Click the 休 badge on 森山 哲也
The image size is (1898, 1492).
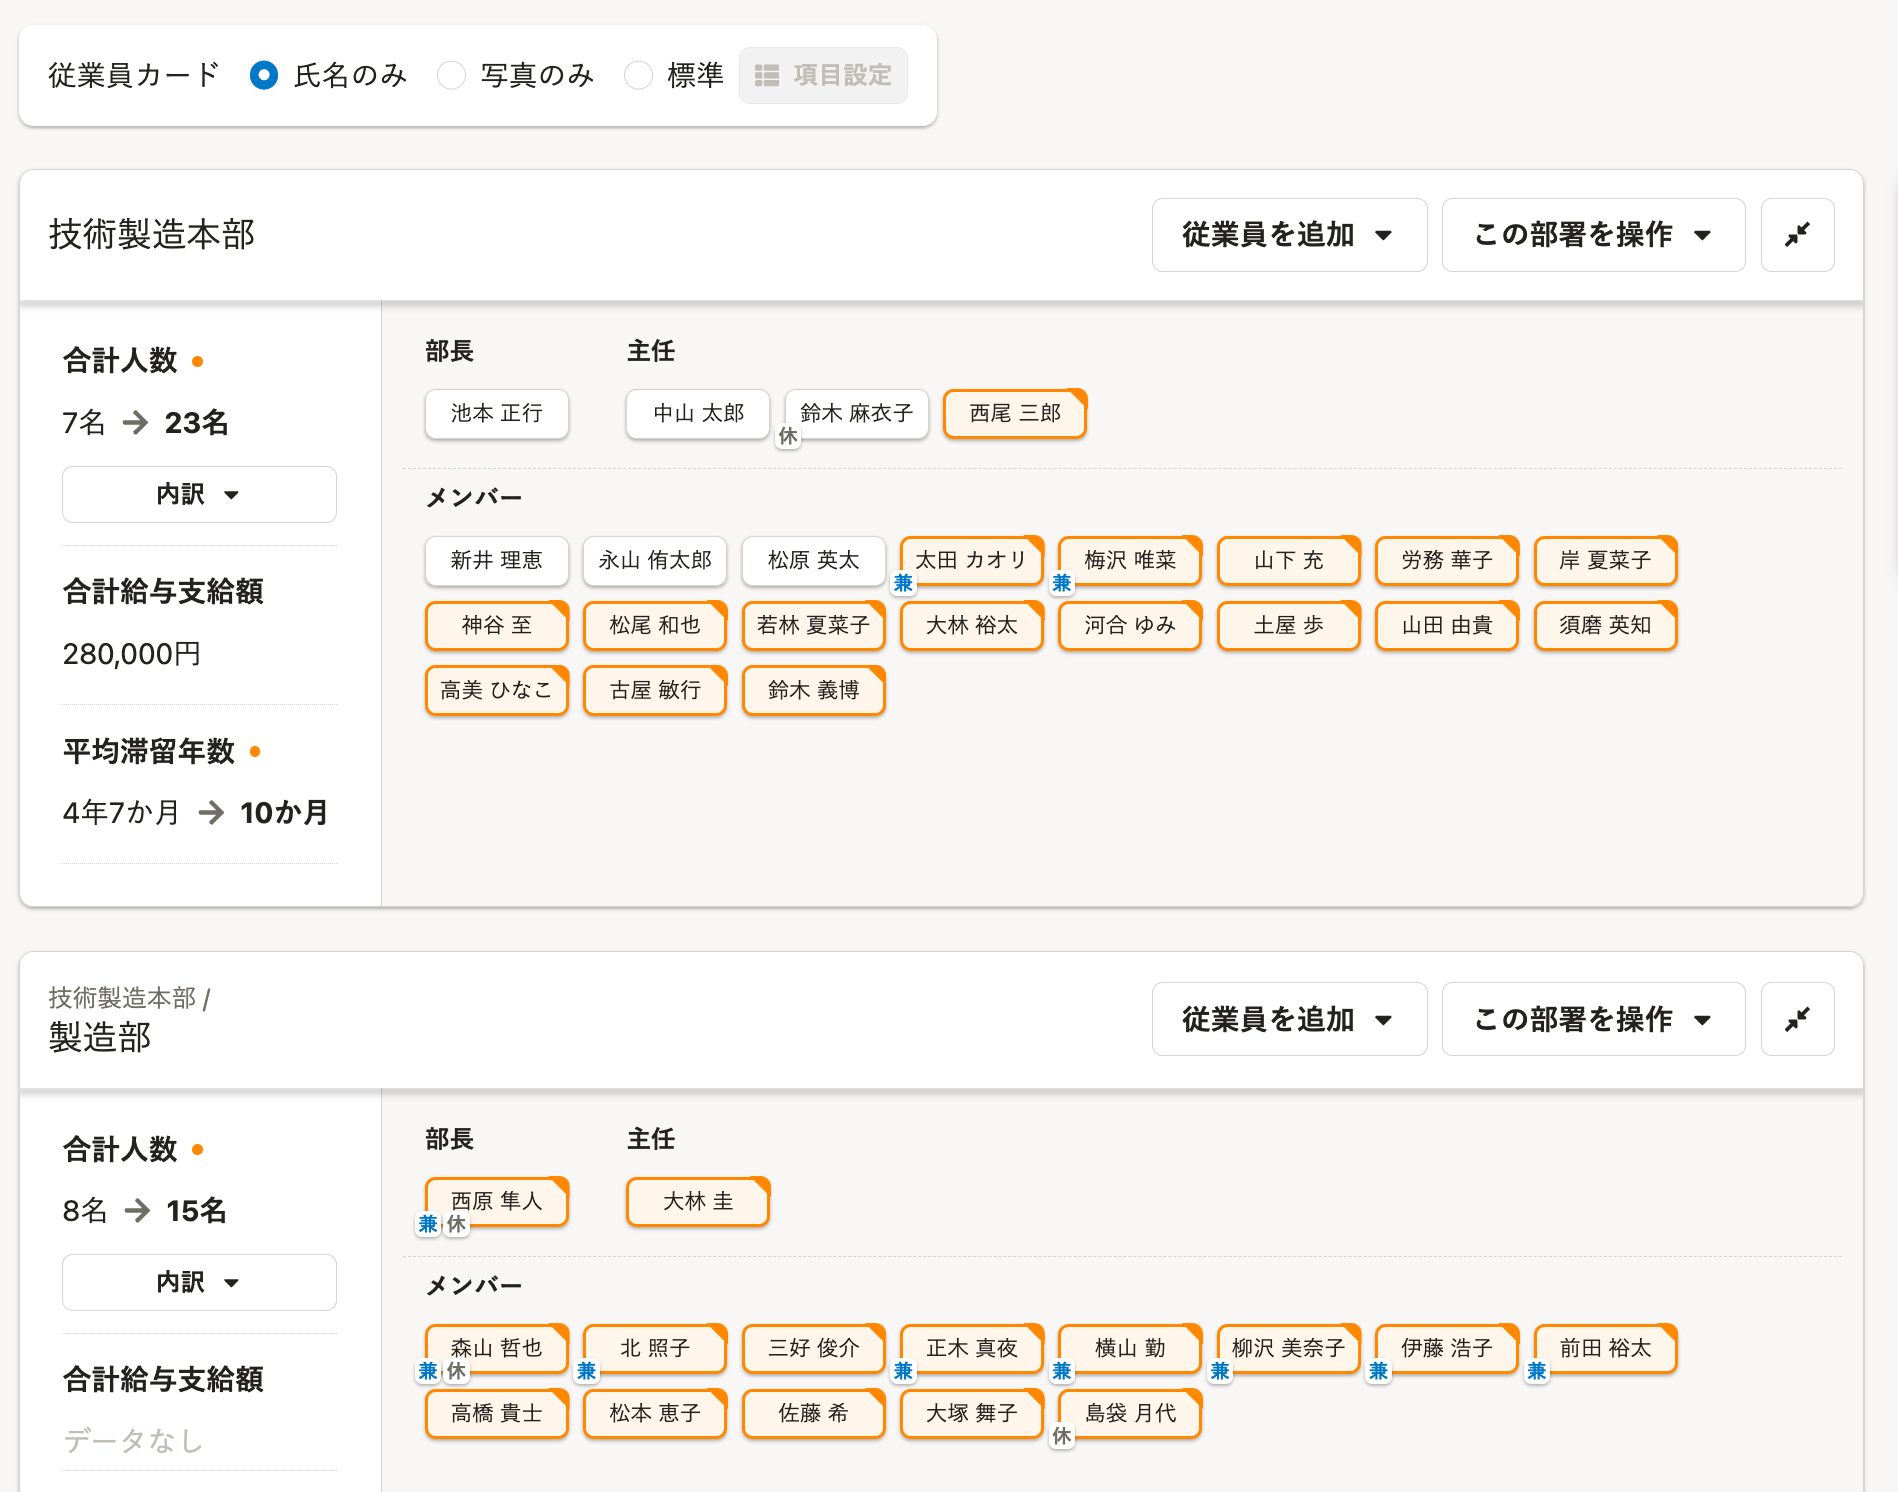click(x=456, y=1371)
